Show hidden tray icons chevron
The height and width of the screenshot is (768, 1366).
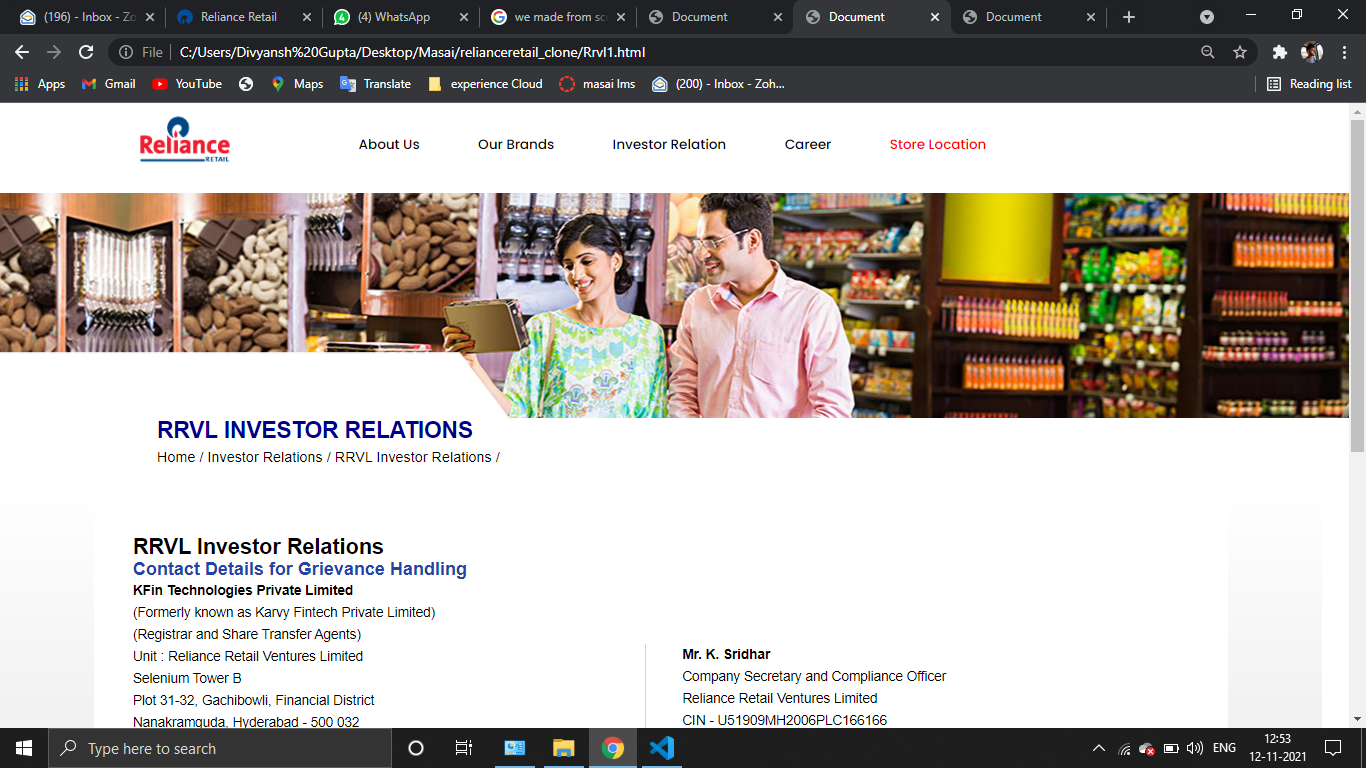point(1099,748)
